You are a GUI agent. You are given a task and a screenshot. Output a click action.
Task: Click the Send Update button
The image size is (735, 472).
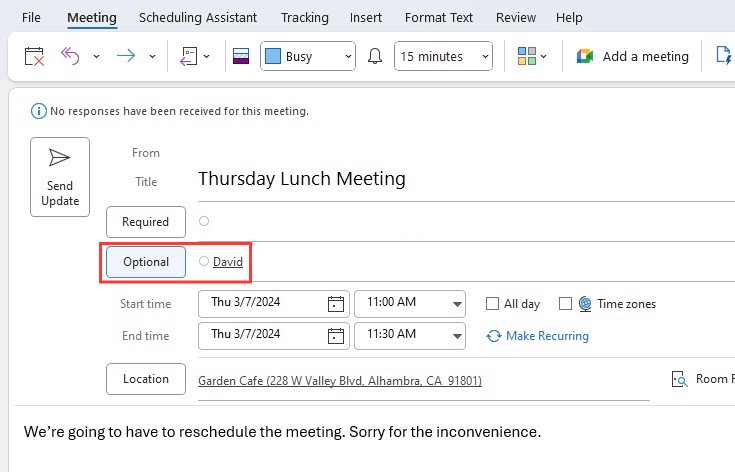(60, 177)
